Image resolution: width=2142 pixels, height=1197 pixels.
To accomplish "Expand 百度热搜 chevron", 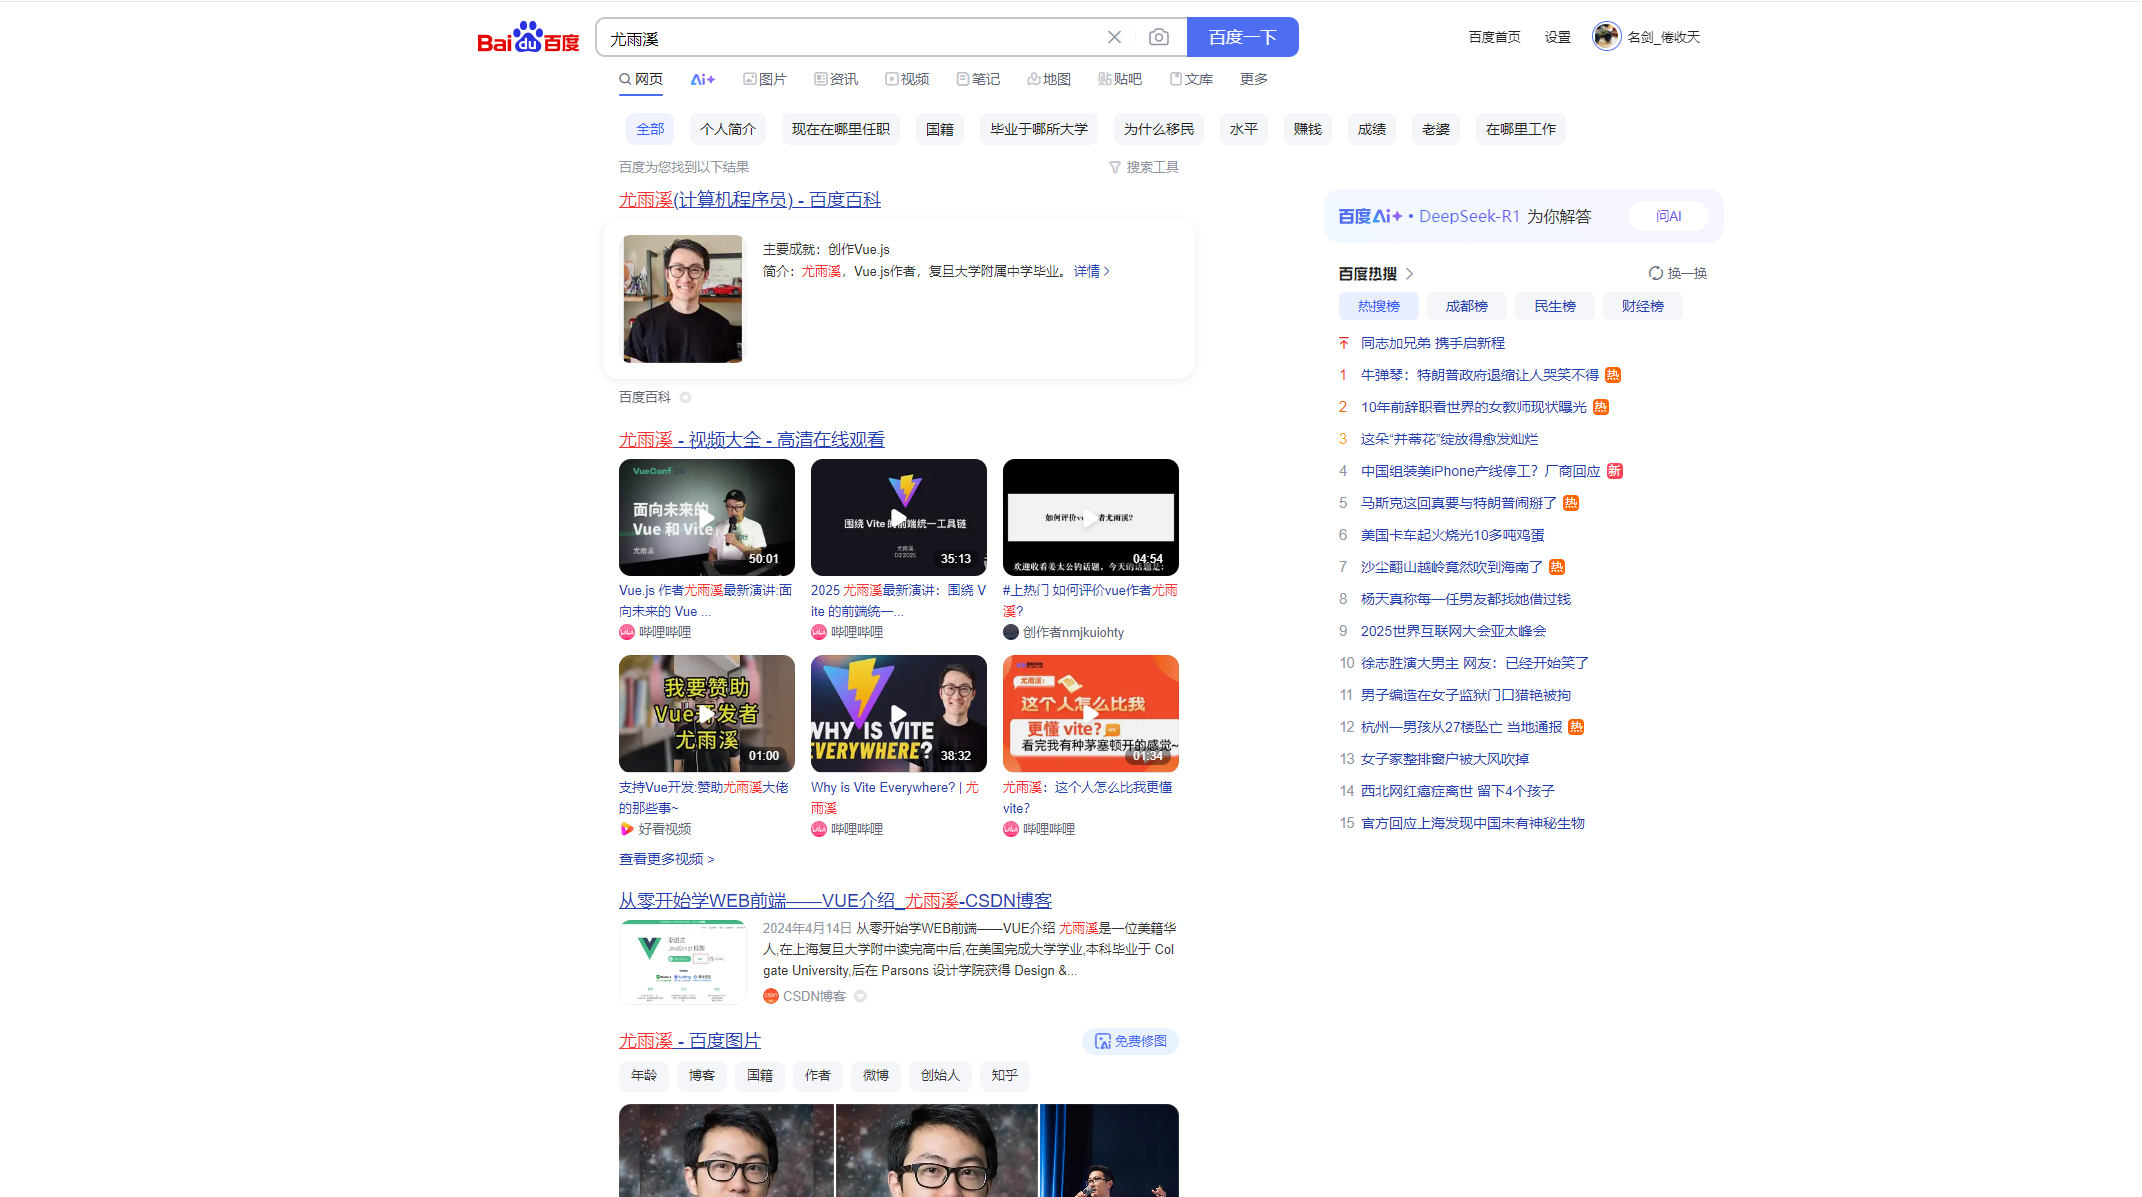I will pos(1409,274).
